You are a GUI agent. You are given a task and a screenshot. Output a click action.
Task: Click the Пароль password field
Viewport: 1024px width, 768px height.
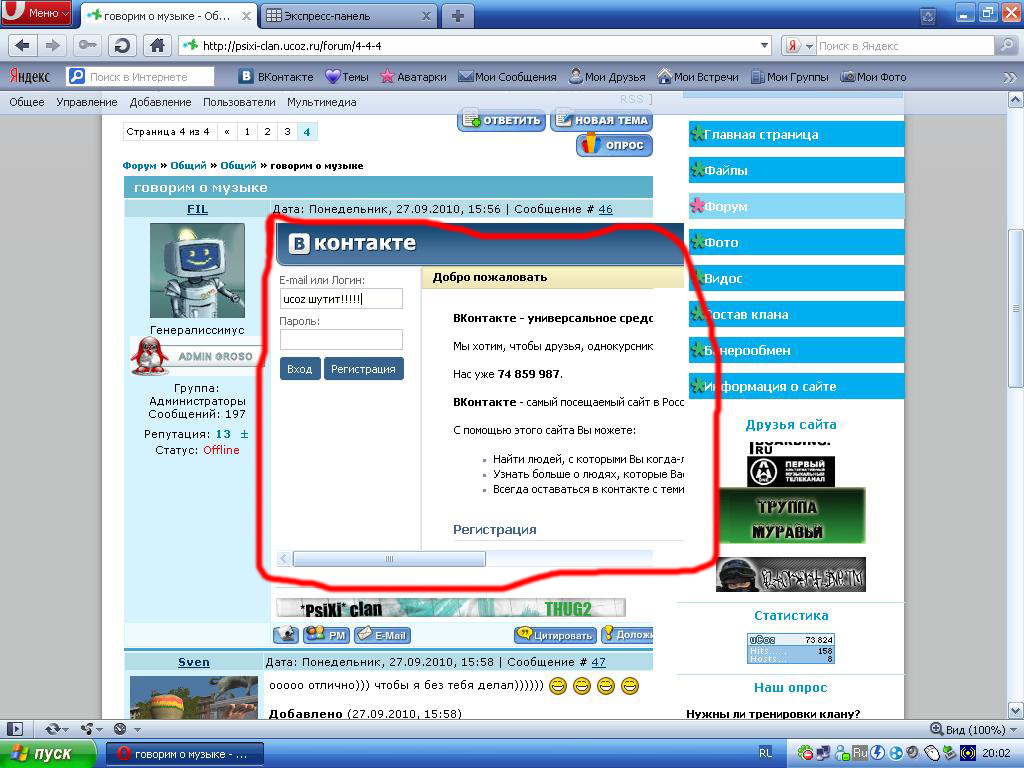(x=341, y=340)
